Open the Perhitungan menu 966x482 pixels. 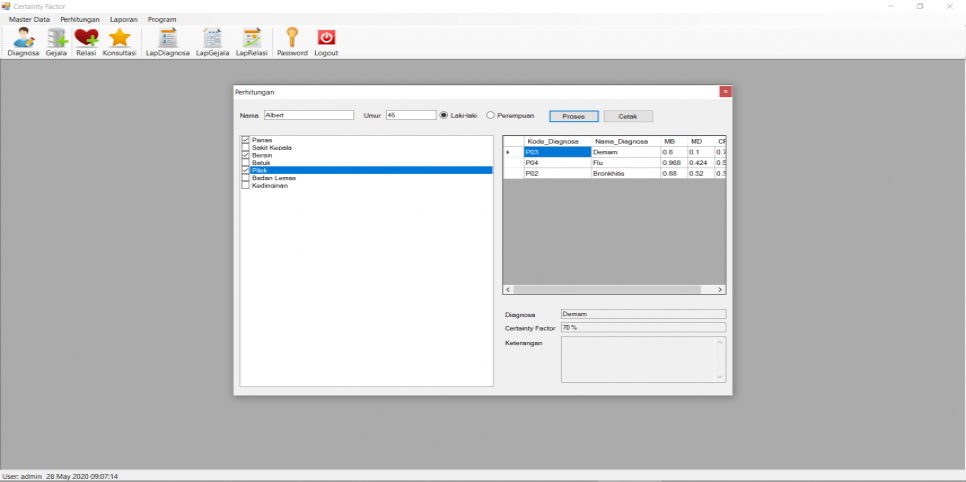(80, 19)
